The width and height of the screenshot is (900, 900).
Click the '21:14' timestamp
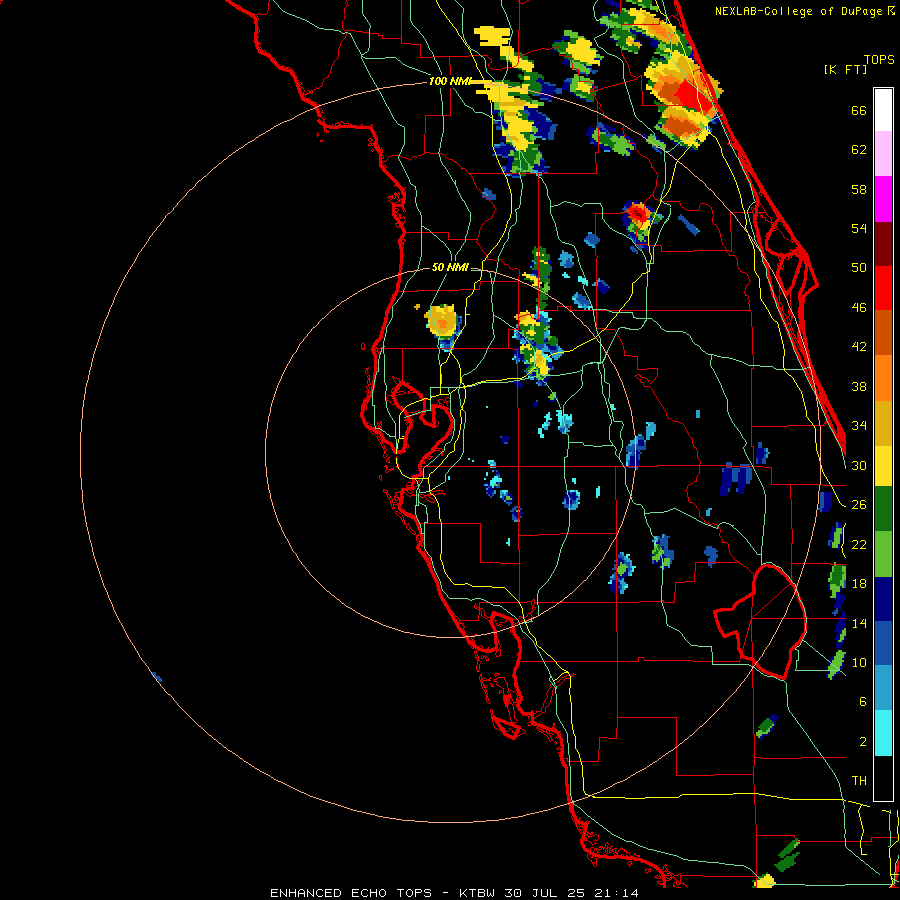[x=620, y=893]
